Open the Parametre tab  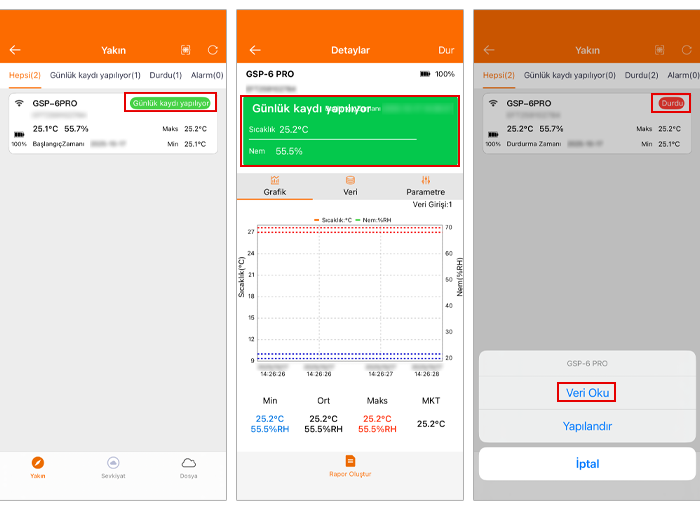tap(425, 186)
